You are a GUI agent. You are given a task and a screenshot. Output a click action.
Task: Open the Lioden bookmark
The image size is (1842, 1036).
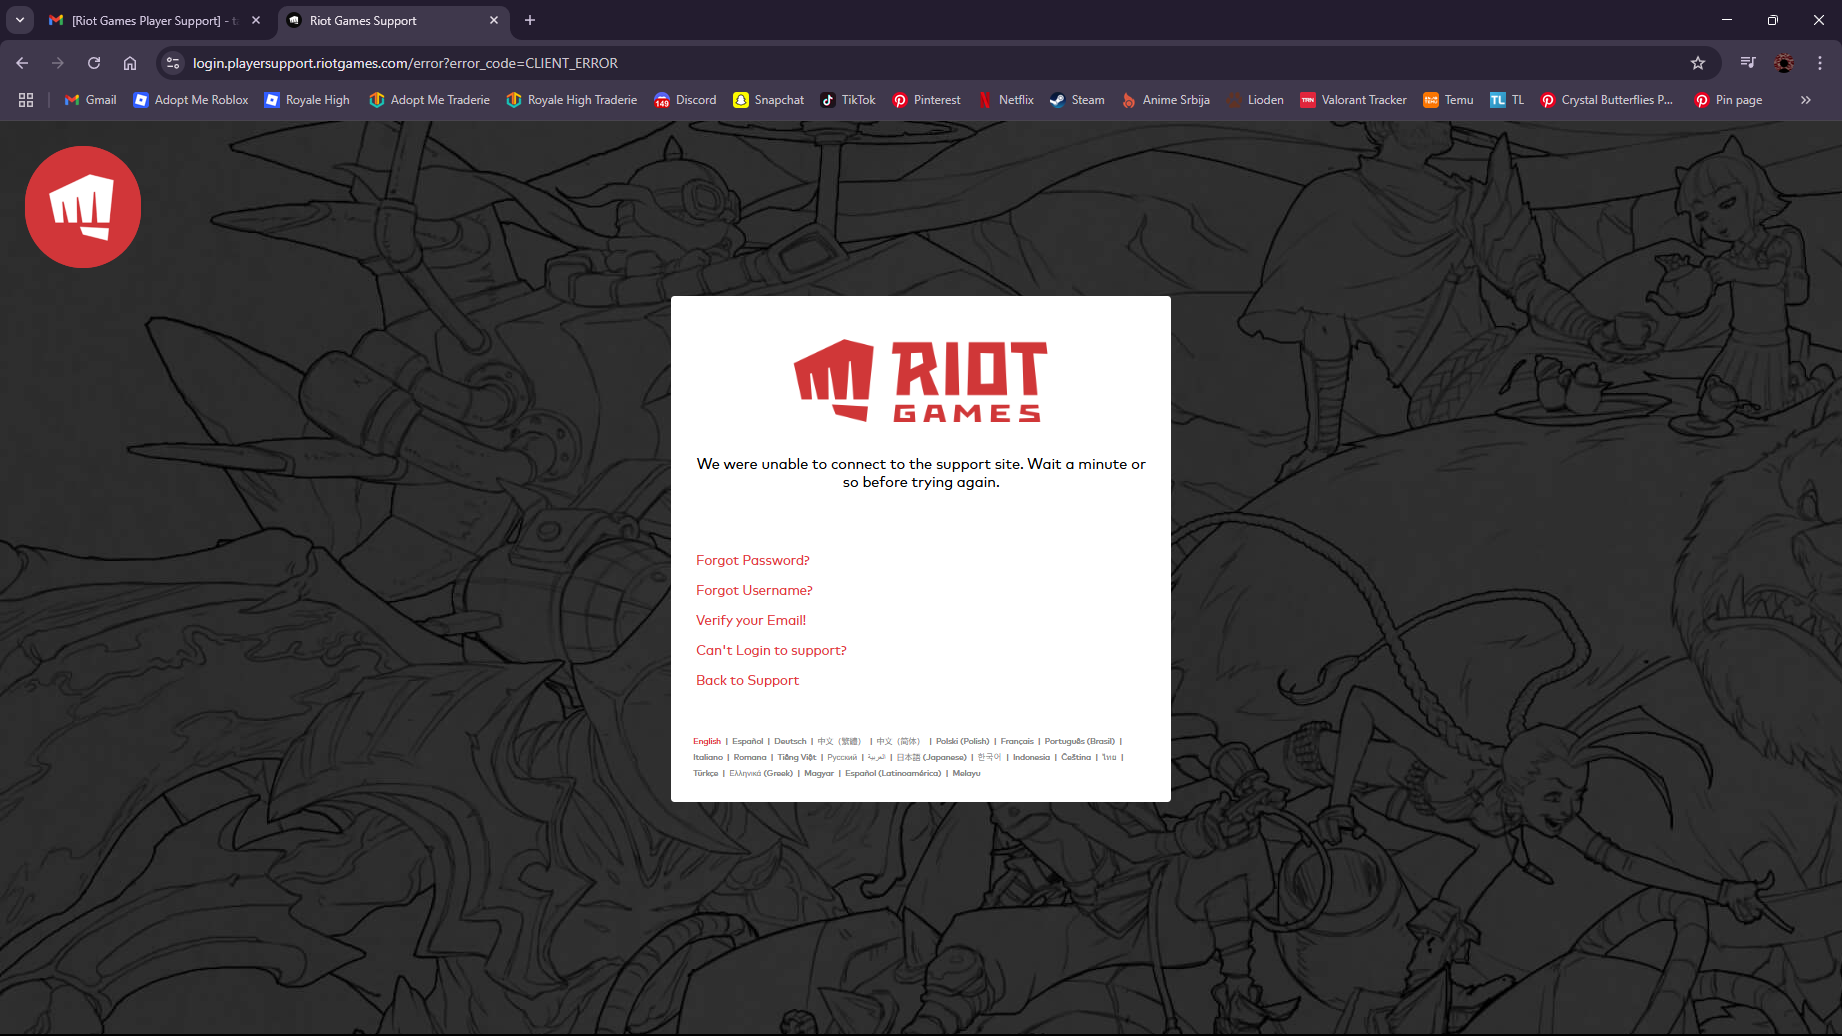click(1255, 100)
